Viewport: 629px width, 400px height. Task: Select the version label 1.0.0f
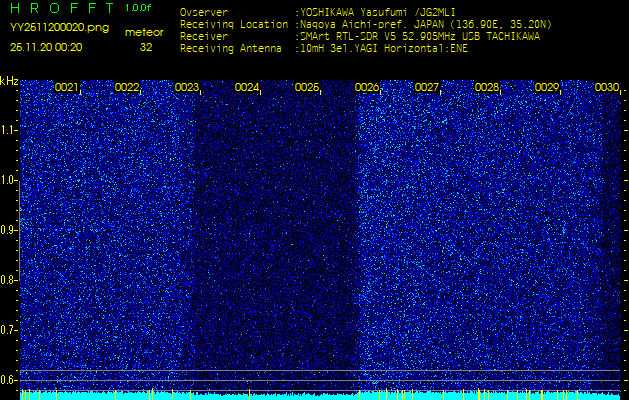[138, 8]
